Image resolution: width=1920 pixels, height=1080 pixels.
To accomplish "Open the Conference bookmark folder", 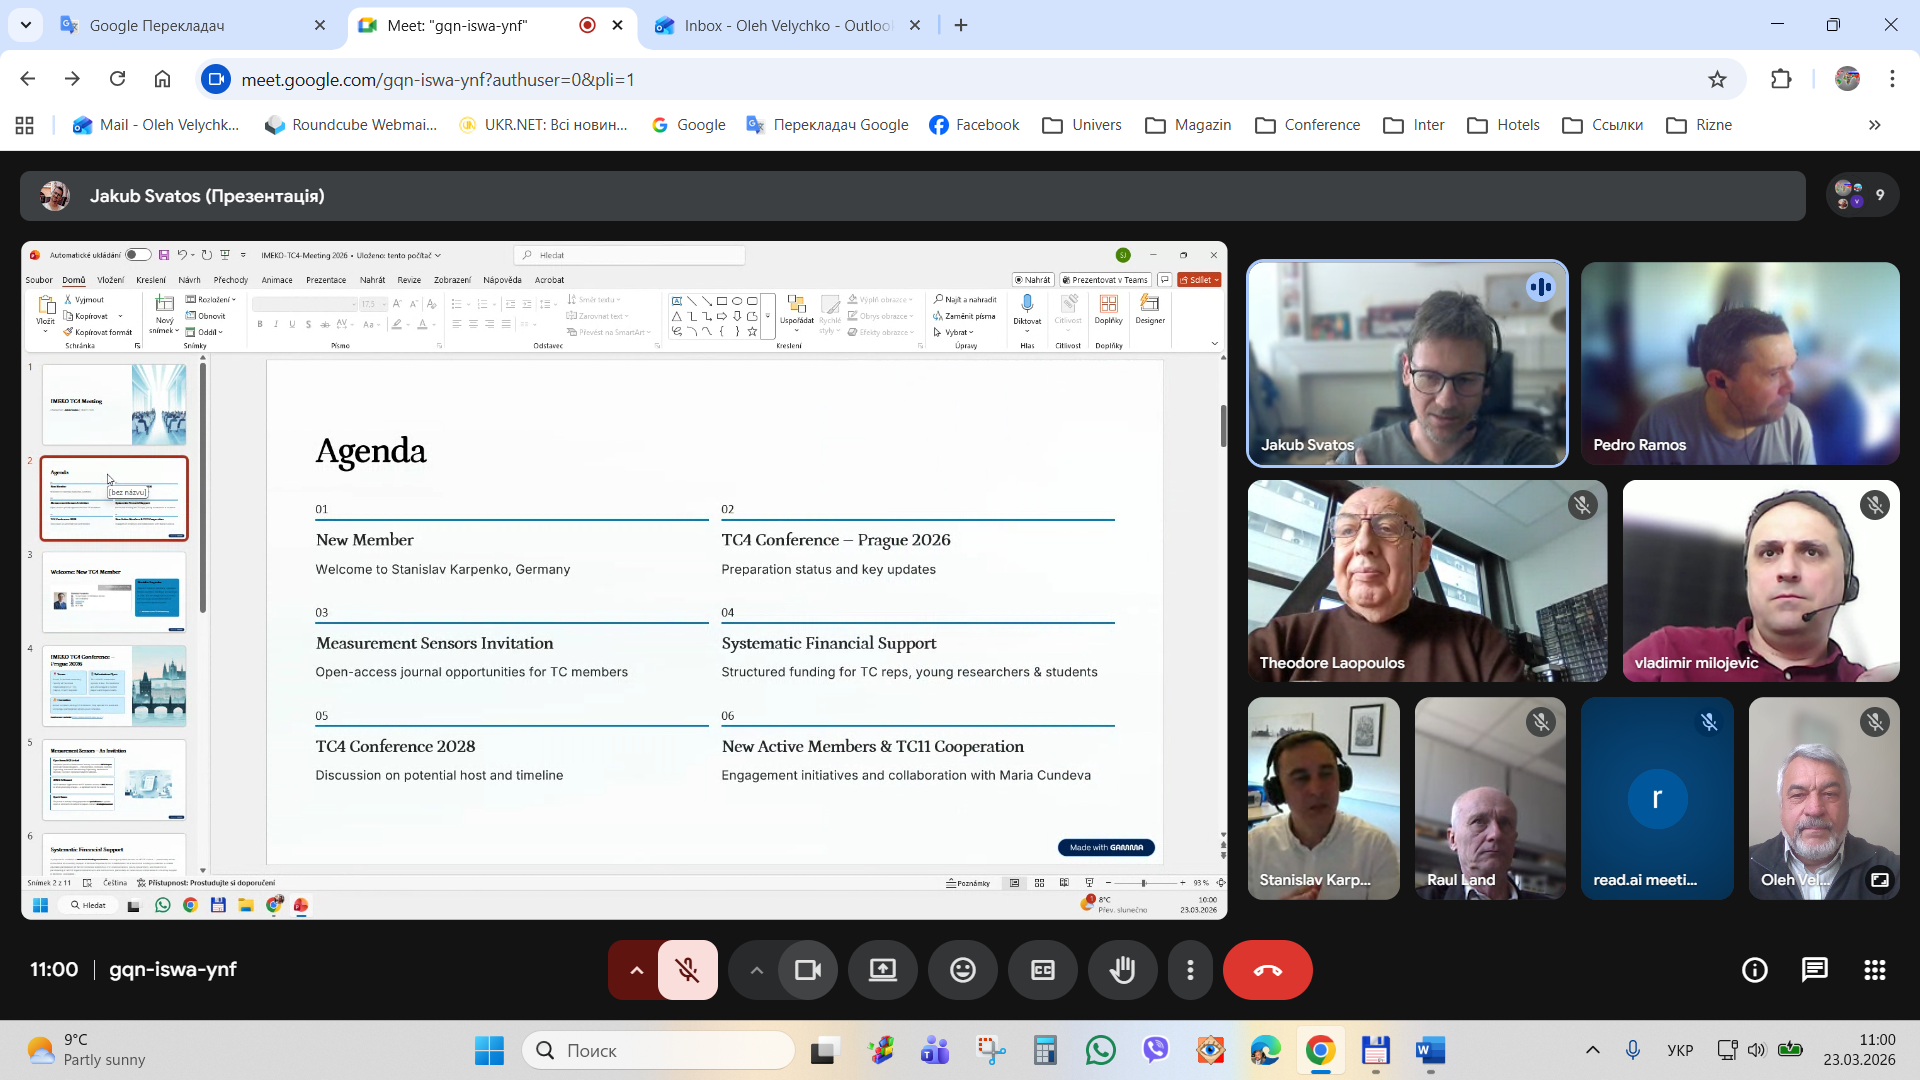I will pyautogui.click(x=1308, y=125).
